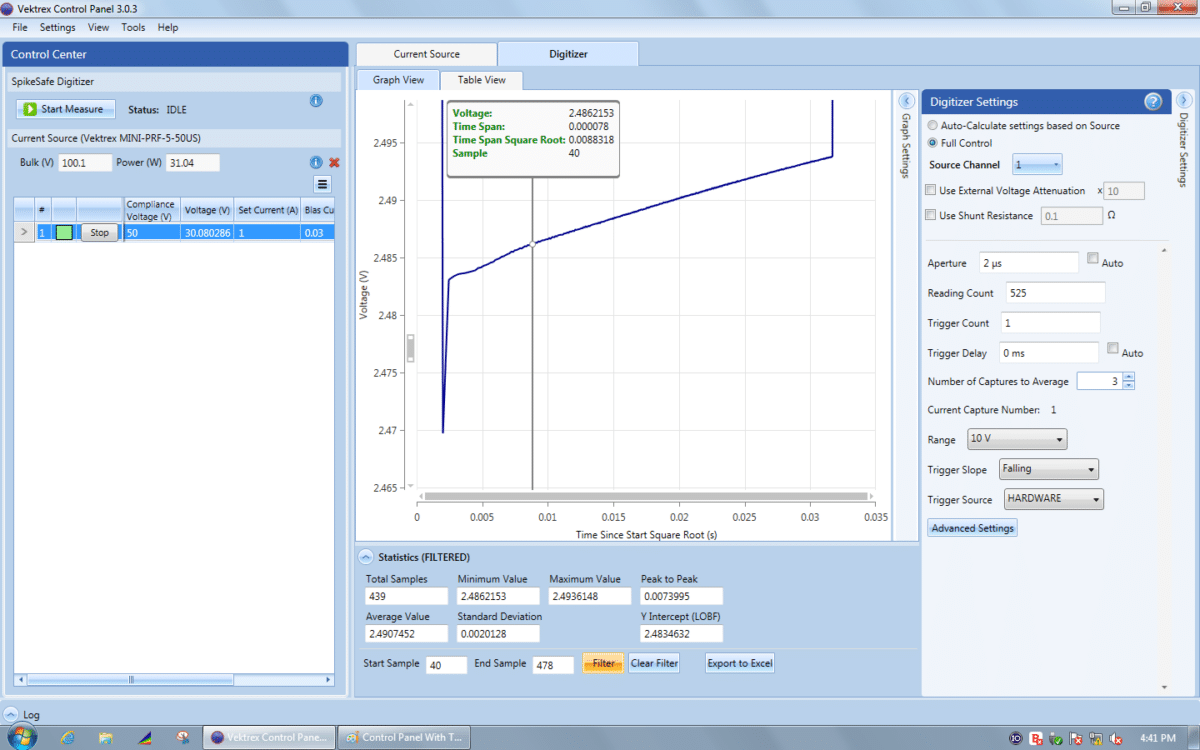
Task: Open the file explorer taskbar icon
Action: [106, 738]
